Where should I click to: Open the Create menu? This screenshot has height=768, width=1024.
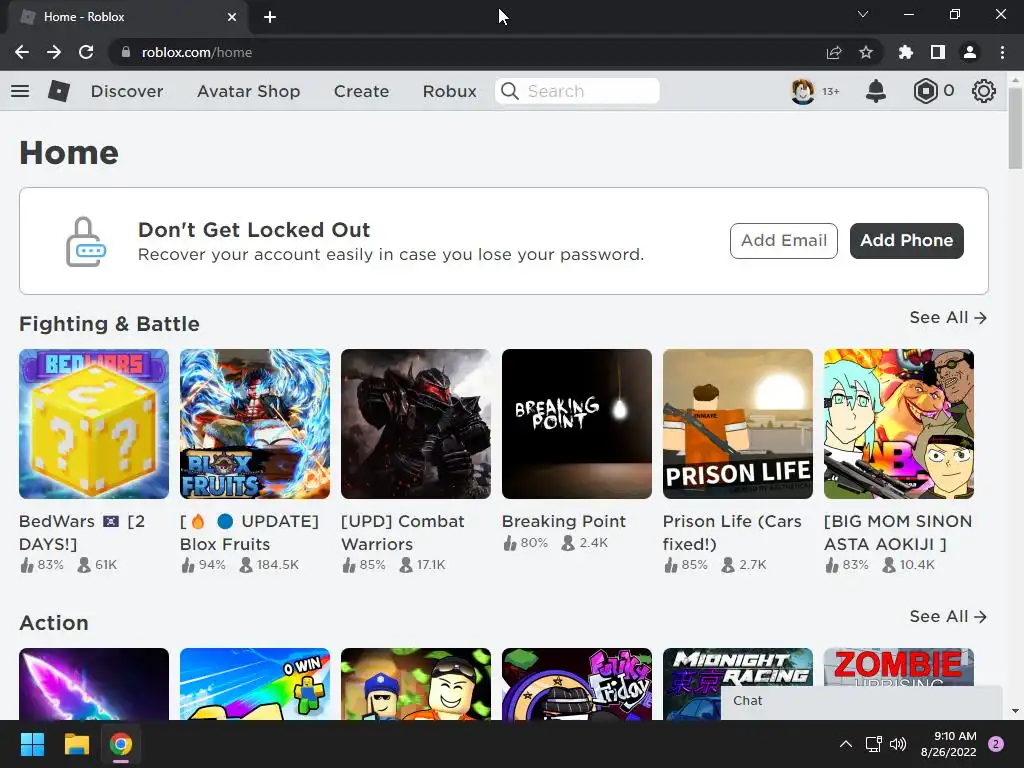pos(361,91)
